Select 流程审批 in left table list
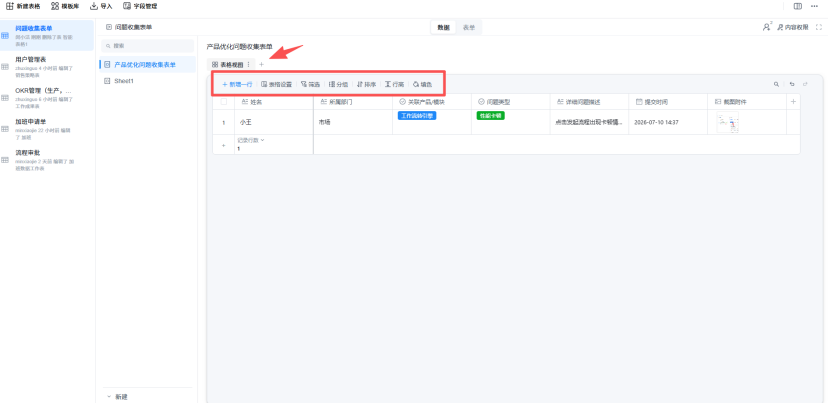Screen dimensions: 828x404 pyautogui.click(x=47, y=159)
